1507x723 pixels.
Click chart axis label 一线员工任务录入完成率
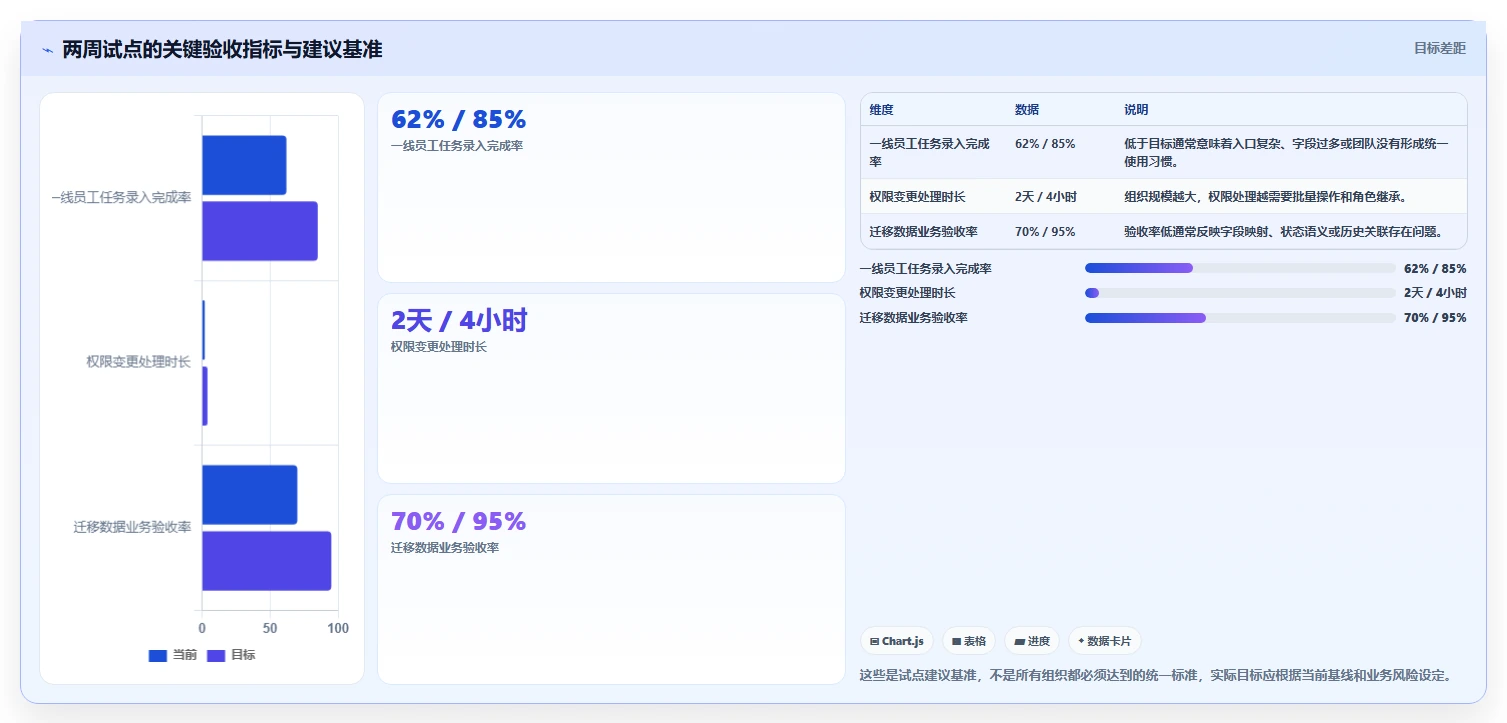(x=121, y=198)
